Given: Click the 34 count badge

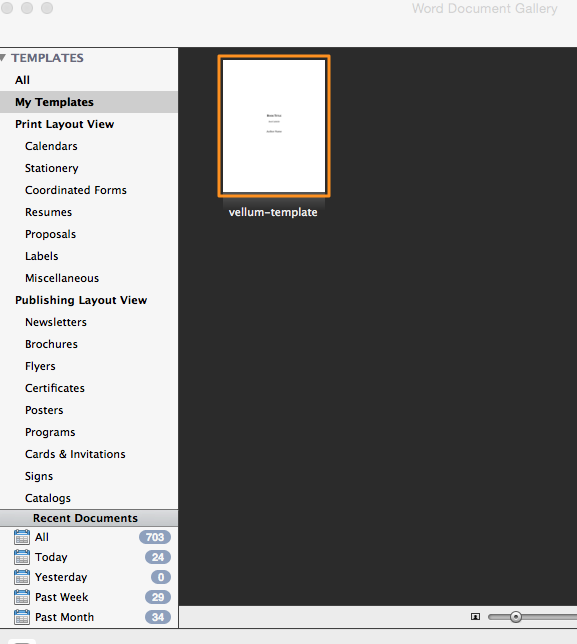Looking at the screenshot, I should coord(158,617).
